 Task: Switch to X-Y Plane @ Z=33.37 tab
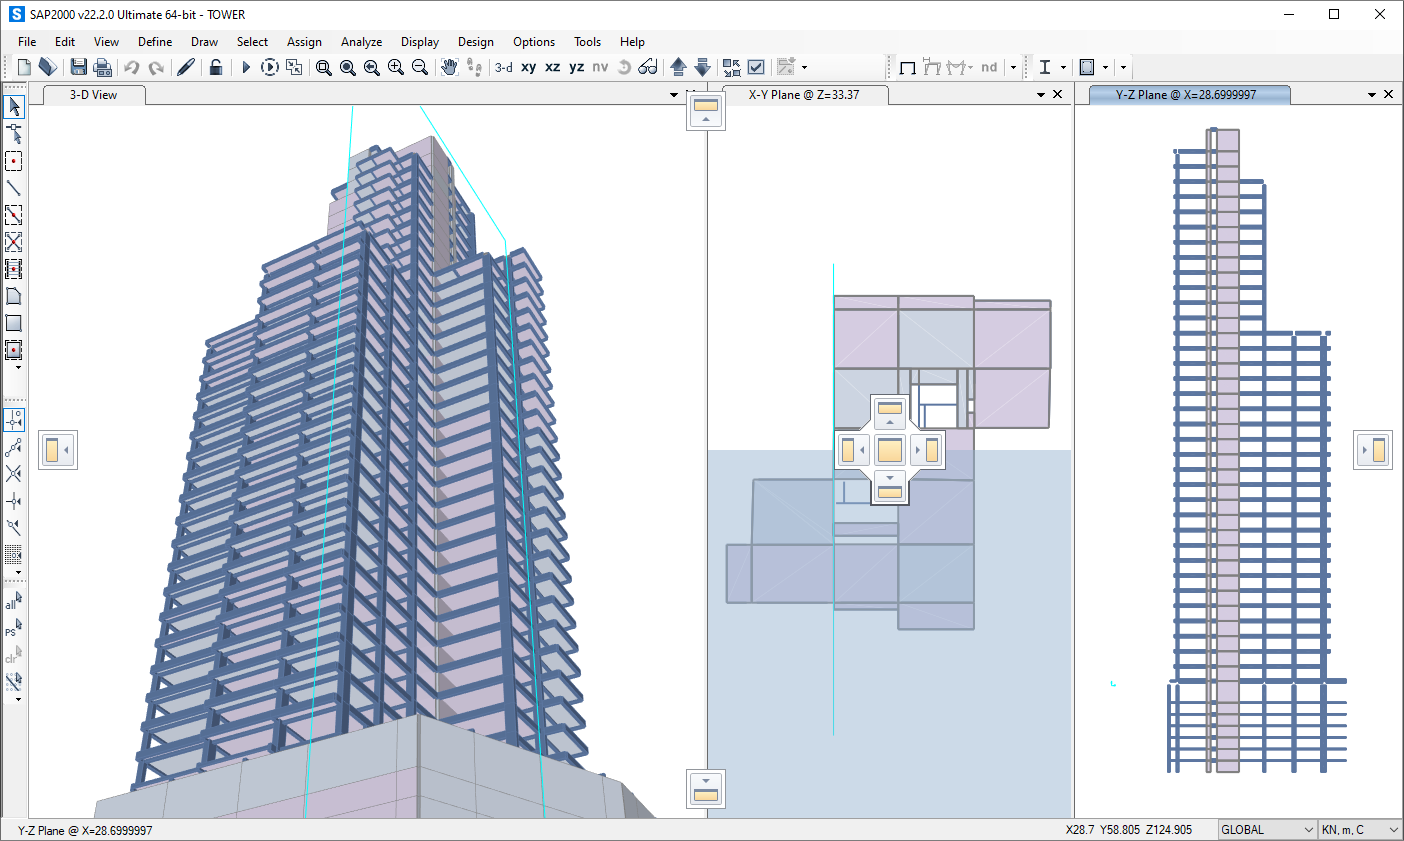click(803, 95)
